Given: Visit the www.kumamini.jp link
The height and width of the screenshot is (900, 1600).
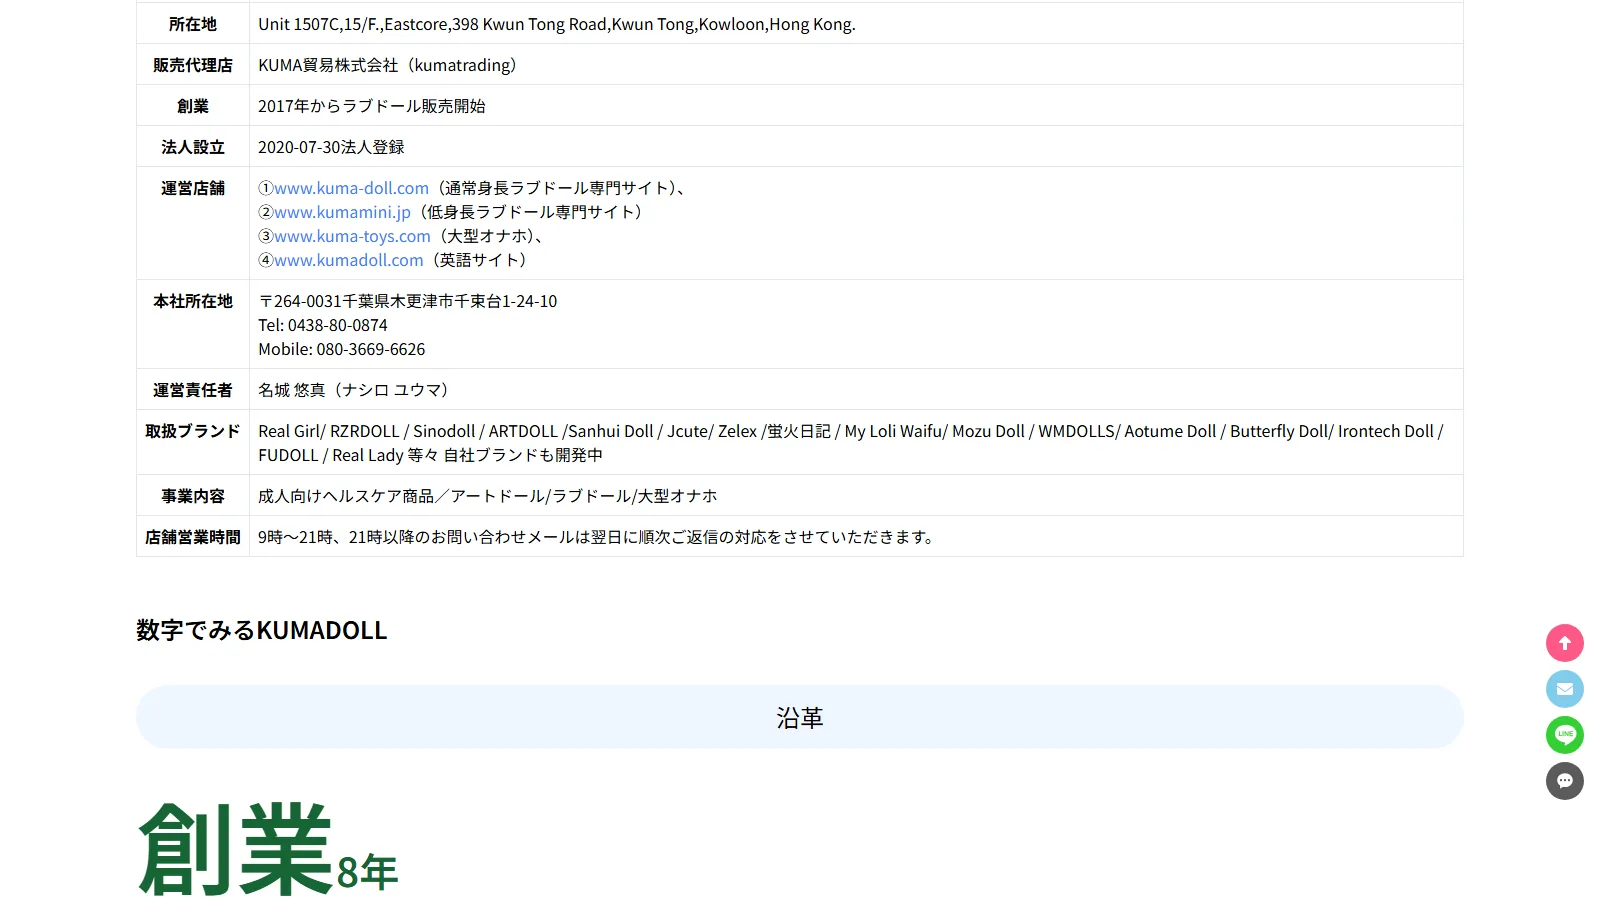Looking at the screenshot, I should [342, 212].
